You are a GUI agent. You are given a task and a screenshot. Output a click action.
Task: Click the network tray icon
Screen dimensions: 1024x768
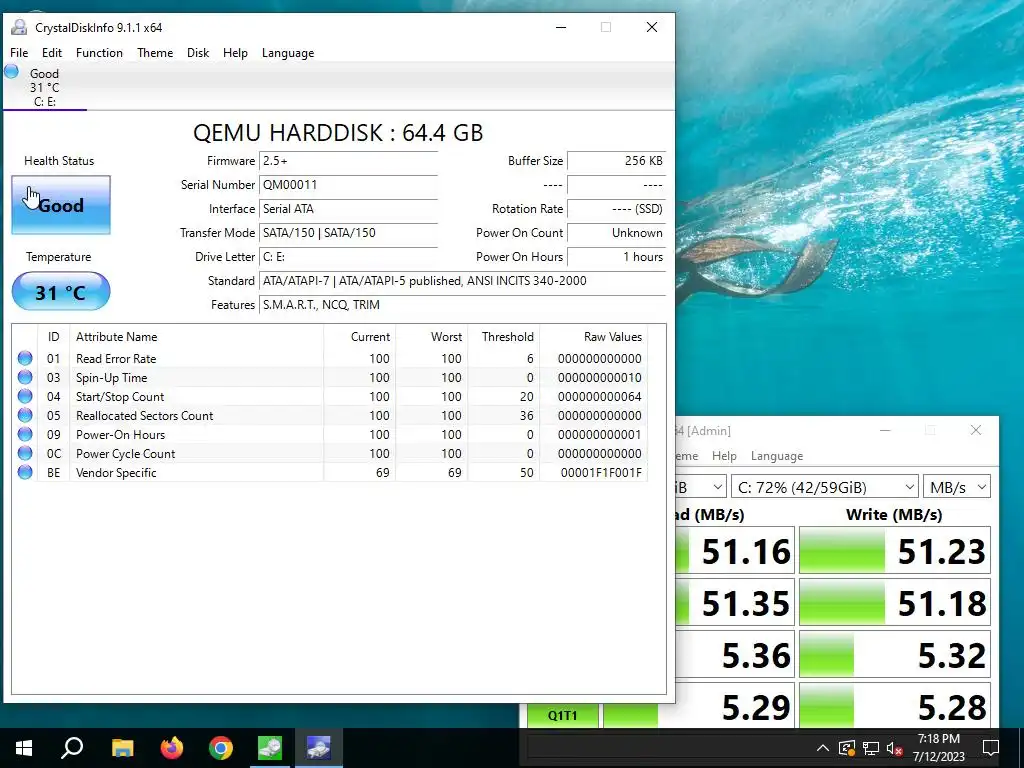coord(871,748)
